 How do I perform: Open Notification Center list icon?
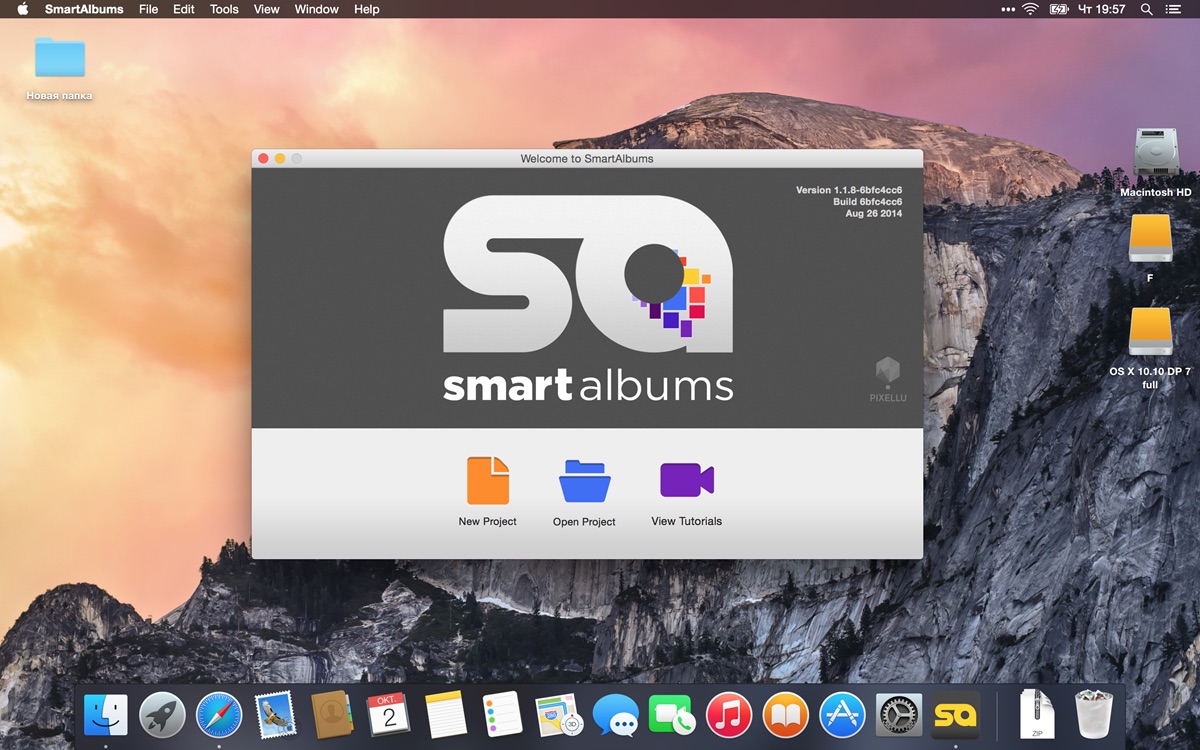pos(1173,9)
